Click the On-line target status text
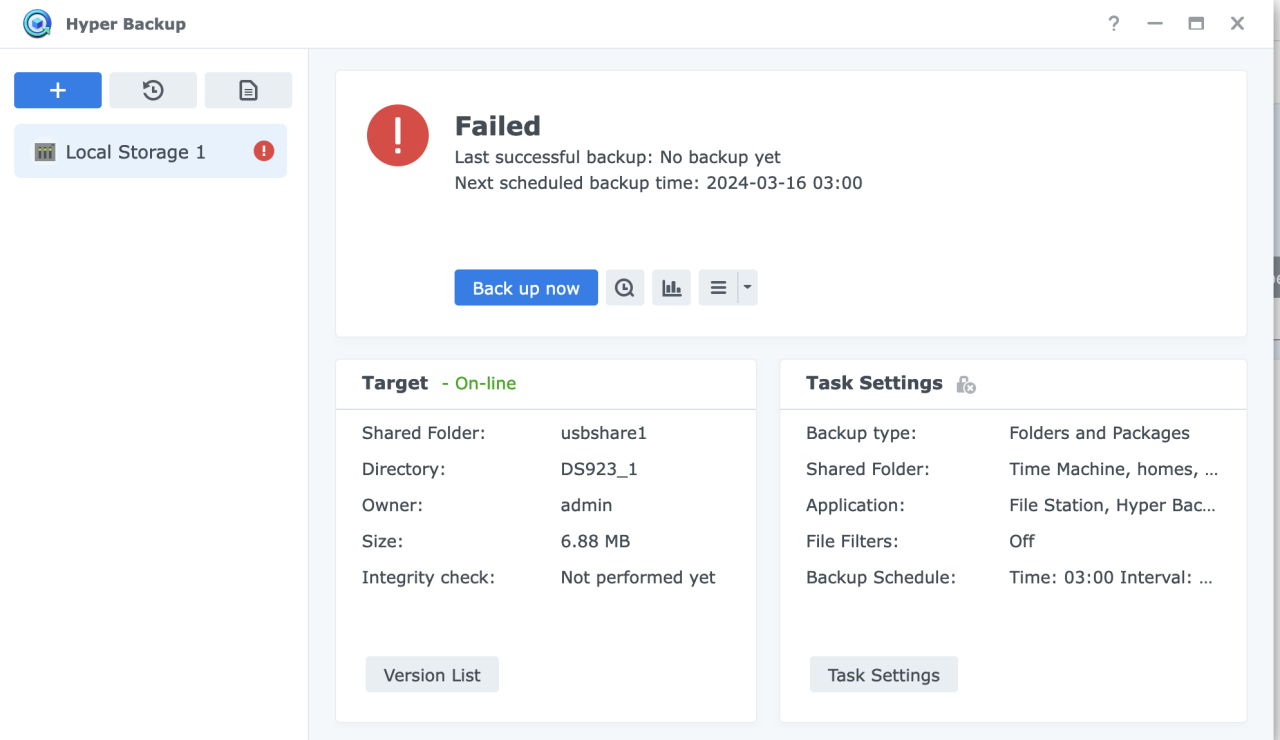Image resolution: width=1280 pixels, height=740 pixels. 485,383
